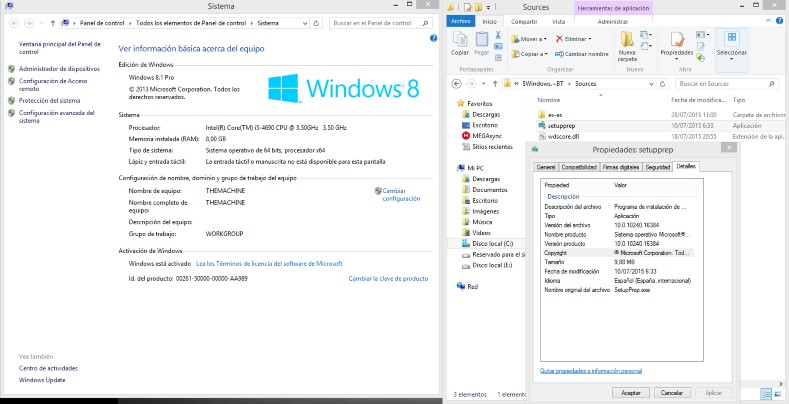Image resolution: width=789 pixels, height=404 pixels.
Task: Open Administrador de dispositivos link
Action: point(59,69)
